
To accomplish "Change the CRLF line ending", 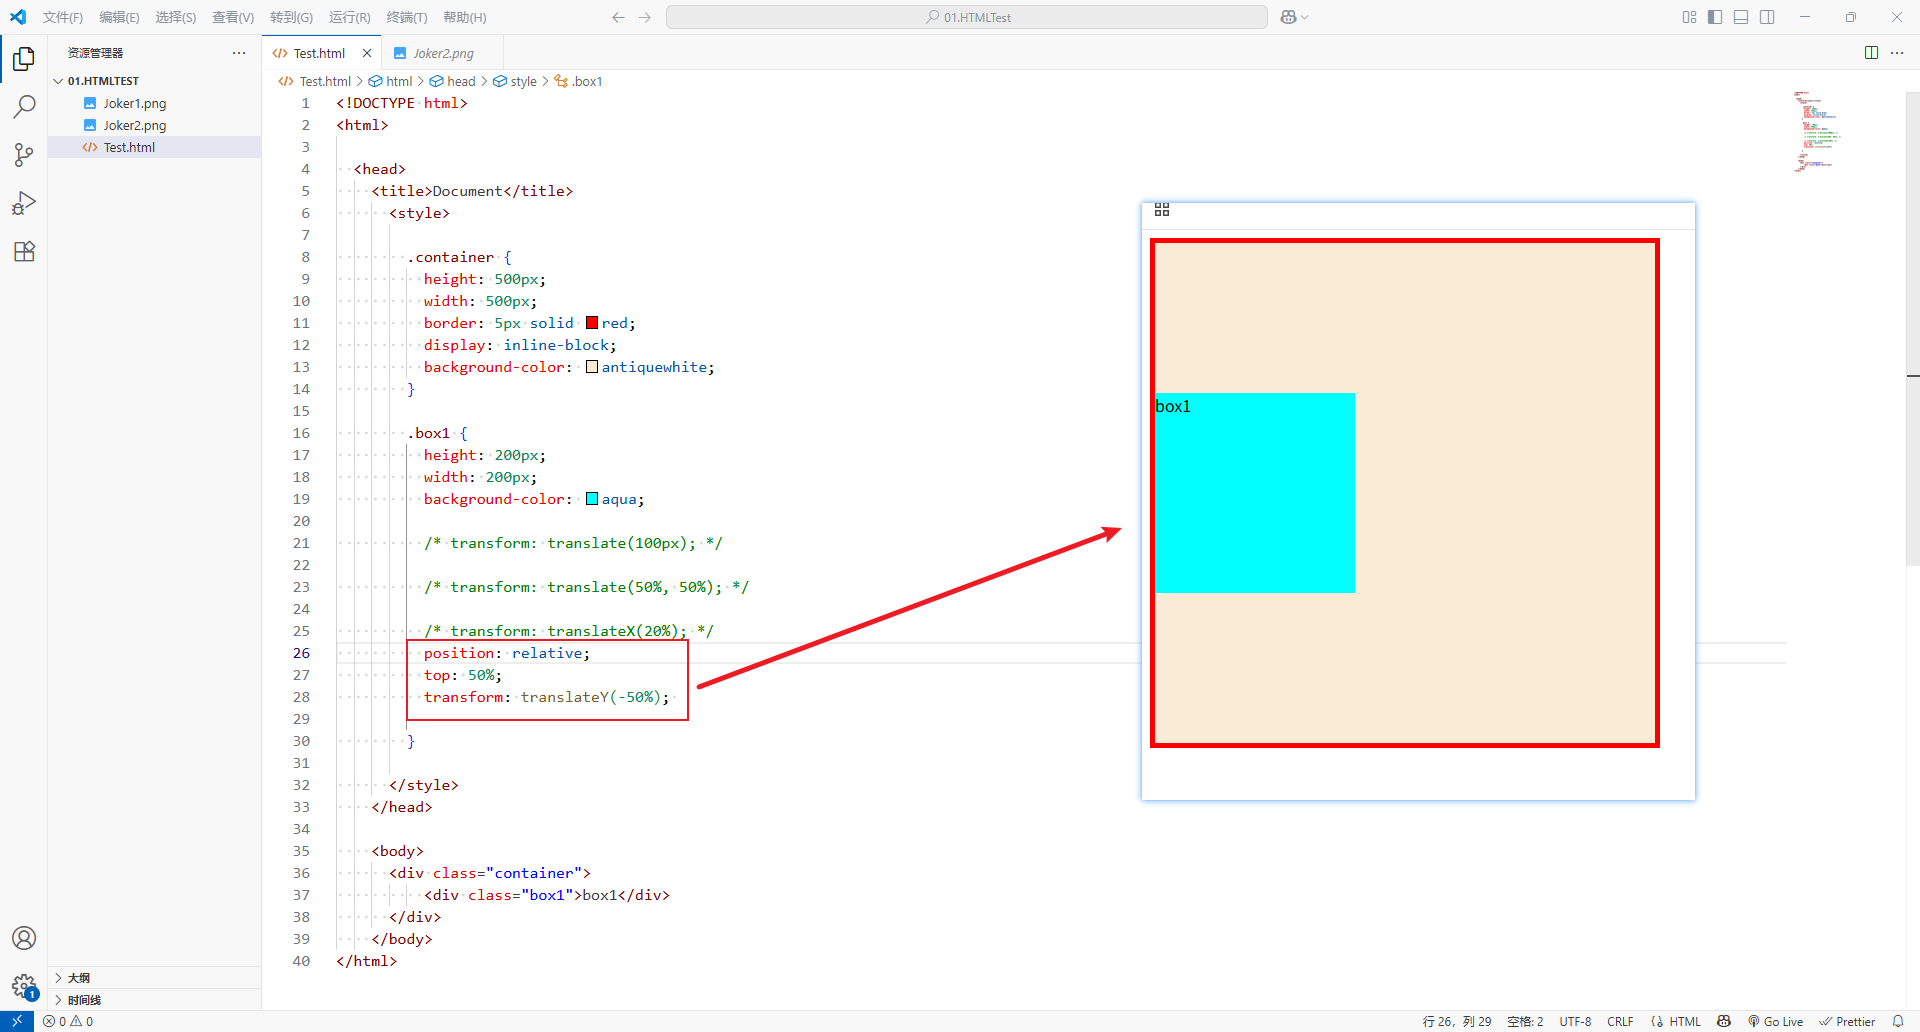I will click(x=1620, y=1021).
